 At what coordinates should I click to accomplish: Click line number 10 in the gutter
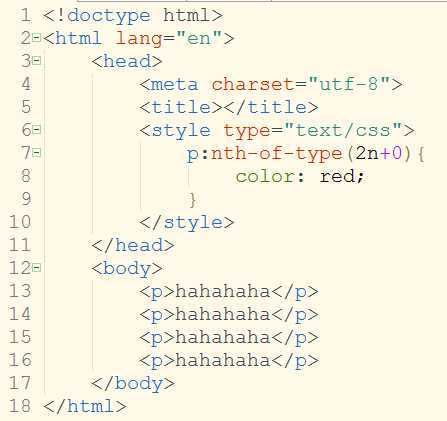coord(20,222)
